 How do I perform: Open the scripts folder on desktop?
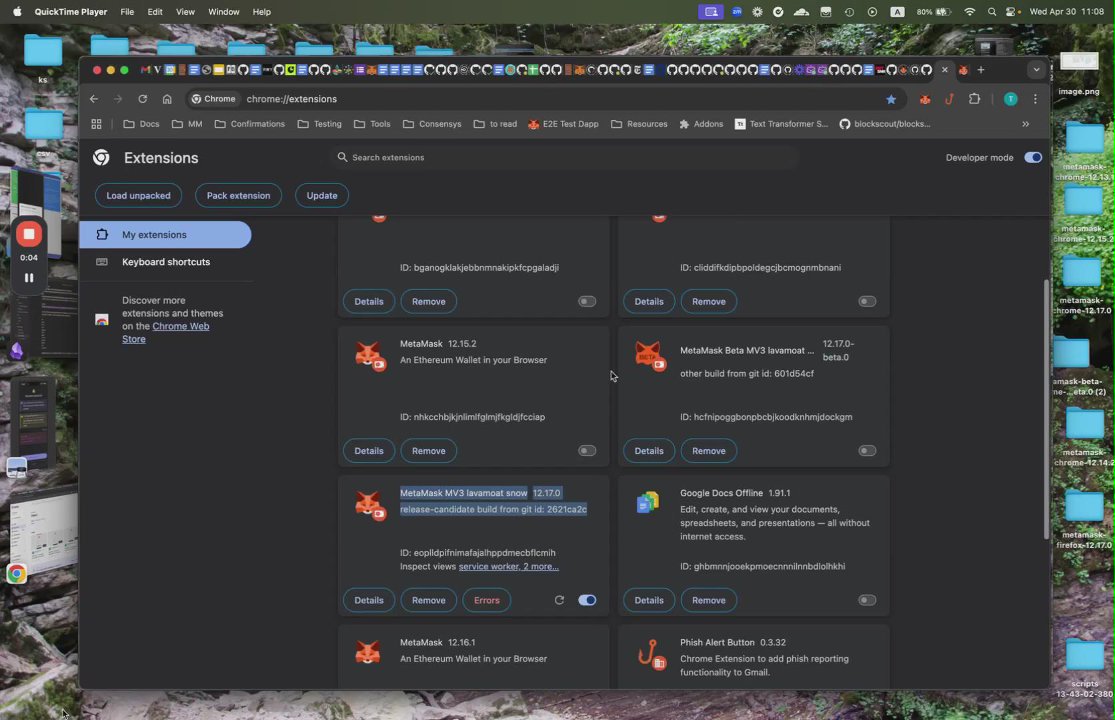tap(1084, 668)
